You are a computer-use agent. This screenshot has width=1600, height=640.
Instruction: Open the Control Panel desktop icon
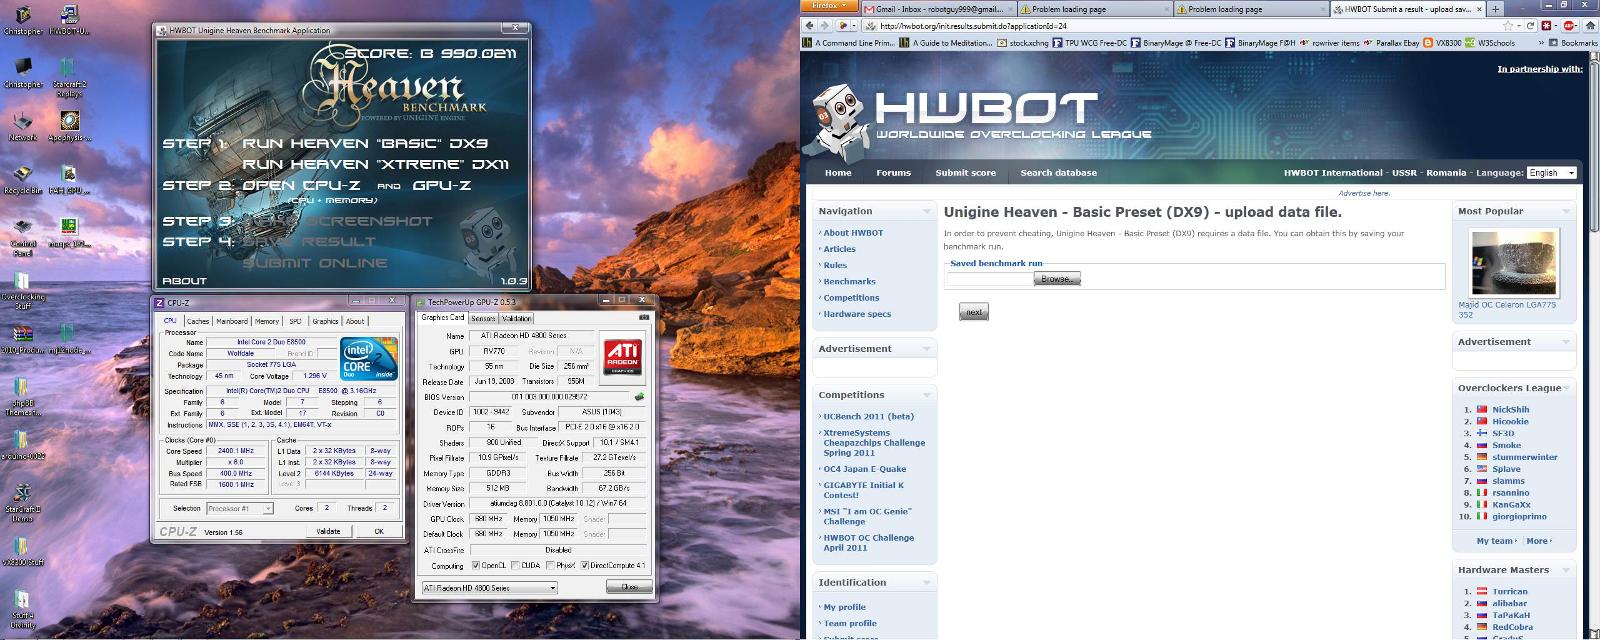[22, 238]
